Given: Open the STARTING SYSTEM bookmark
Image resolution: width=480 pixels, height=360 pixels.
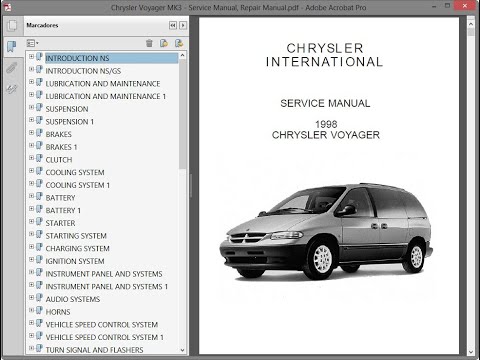Looking at the screenshot, I should pos(76,236).
